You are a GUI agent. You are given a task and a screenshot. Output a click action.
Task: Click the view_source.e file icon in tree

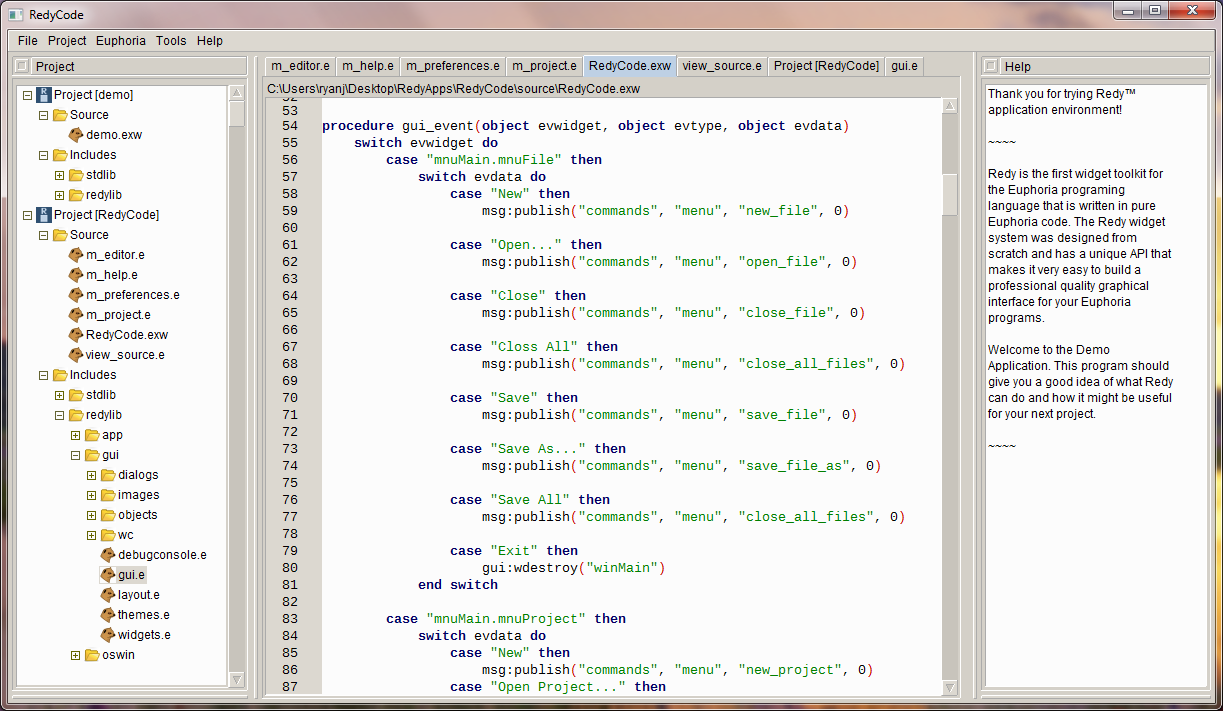76,355
